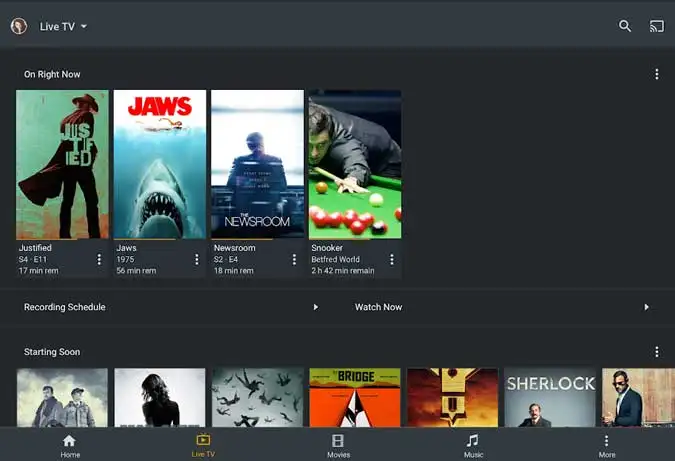Screen dimensions: 675x461
Task: Expand the Live TV source dropdown
Action: [x=63, y=27]
